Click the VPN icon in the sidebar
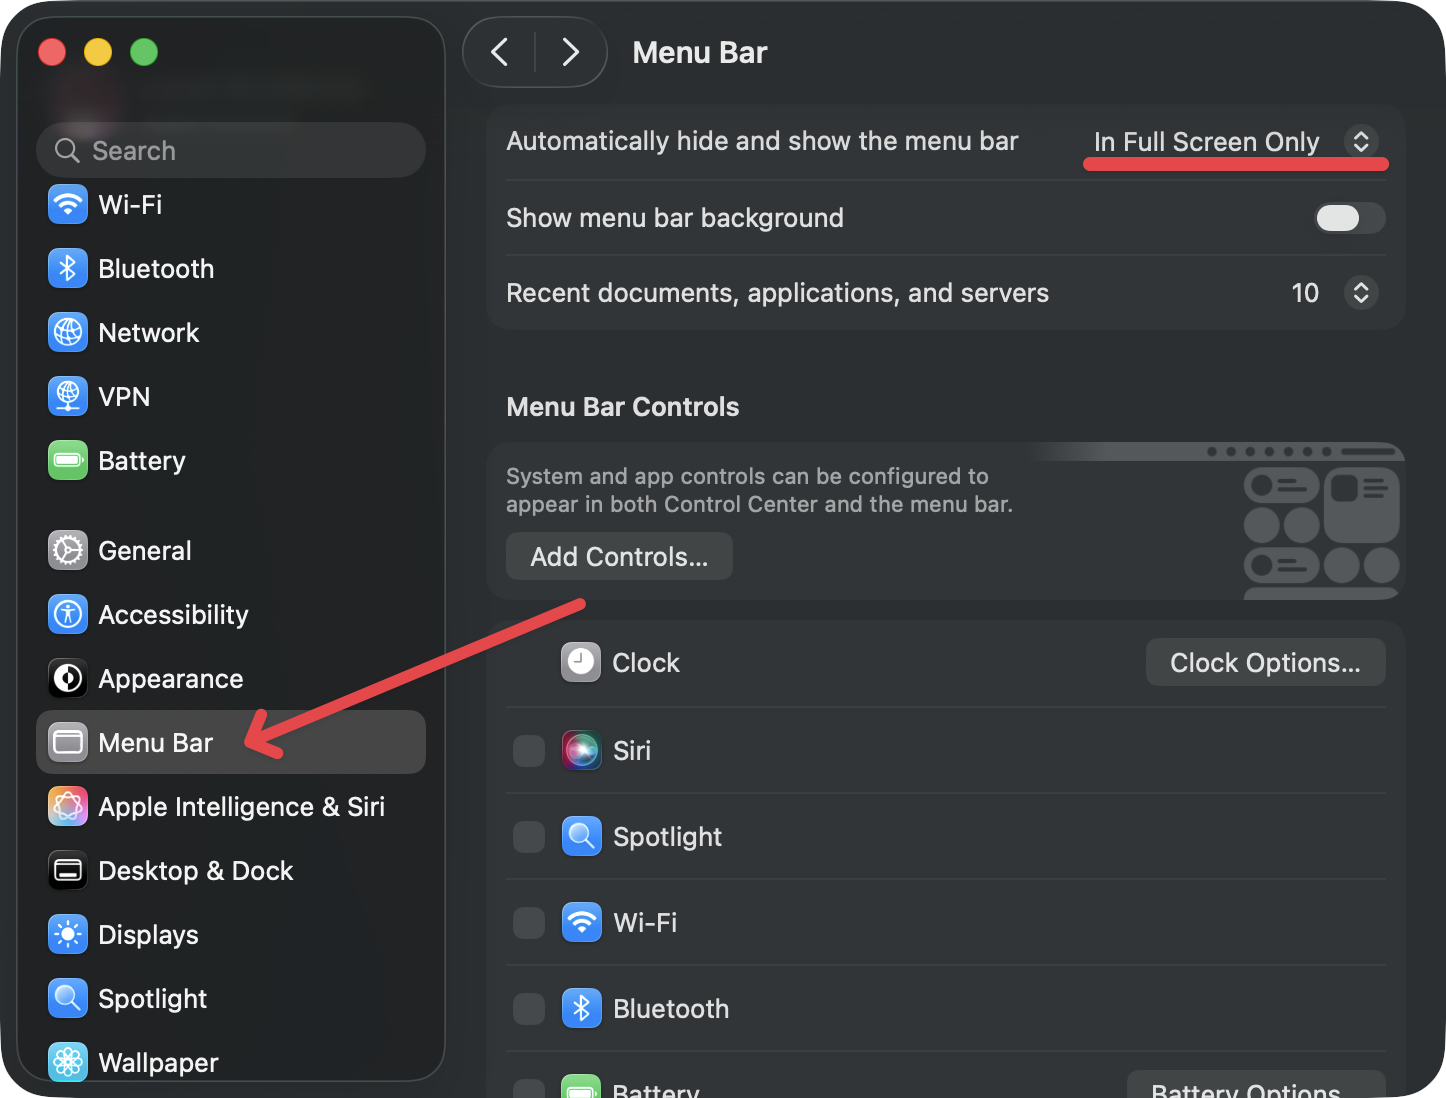Image resolution: width=1446 pixels, height=1098 pixels. [x=68, y=397]
